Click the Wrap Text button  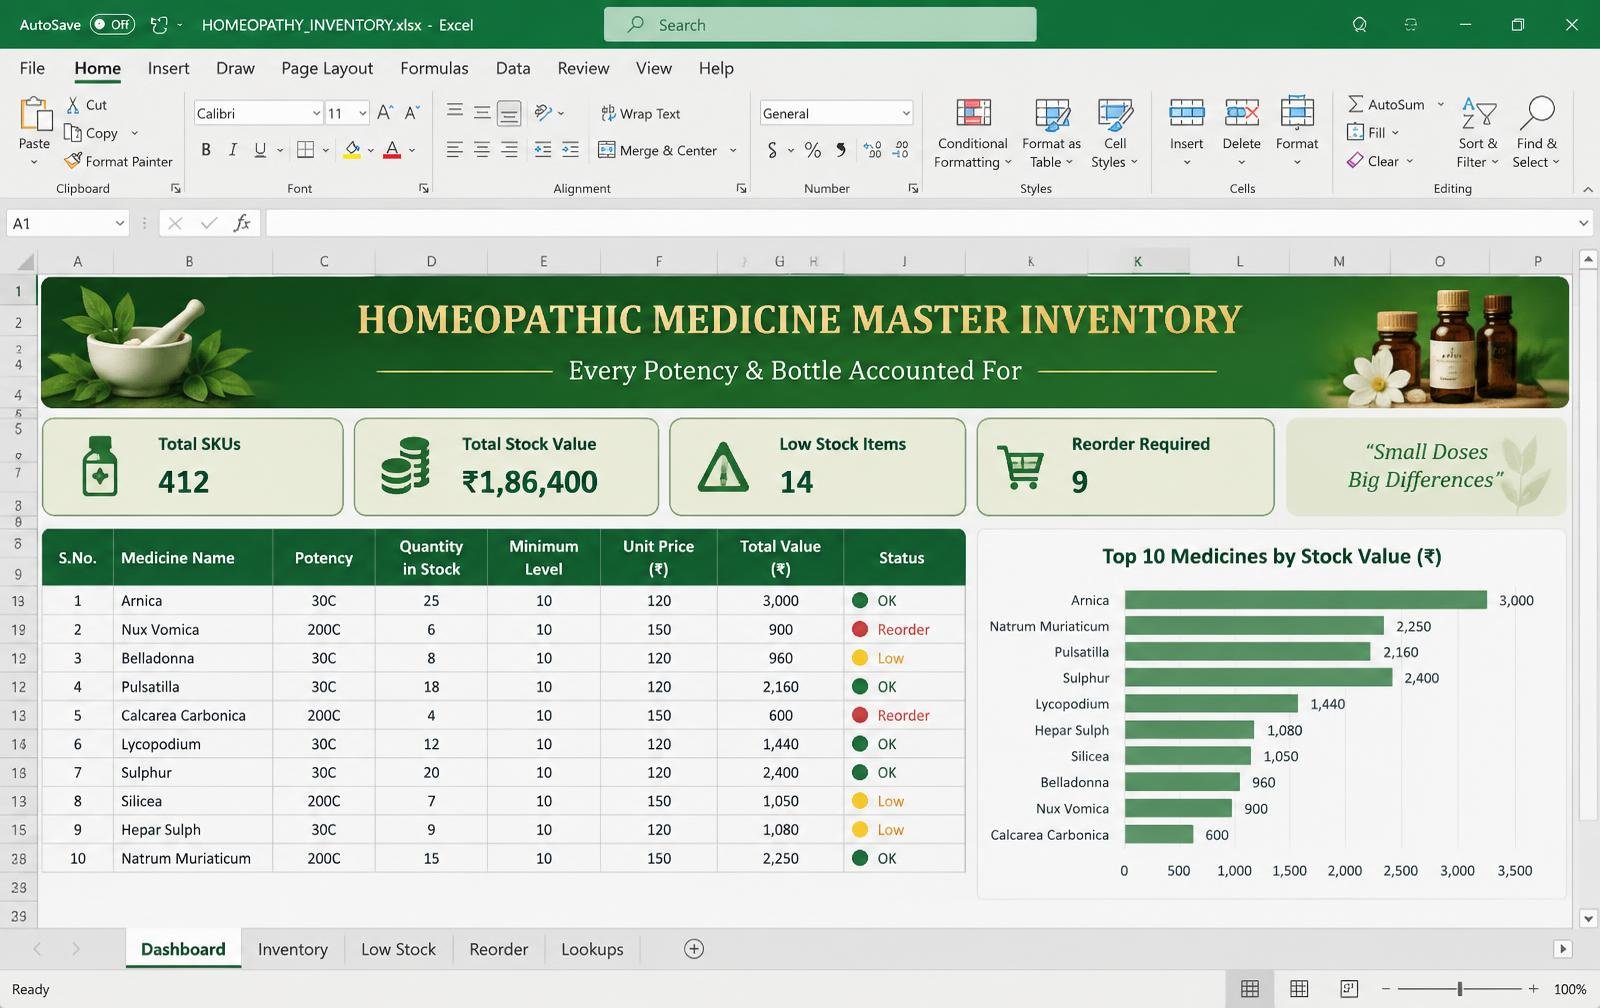pos(640,114)
